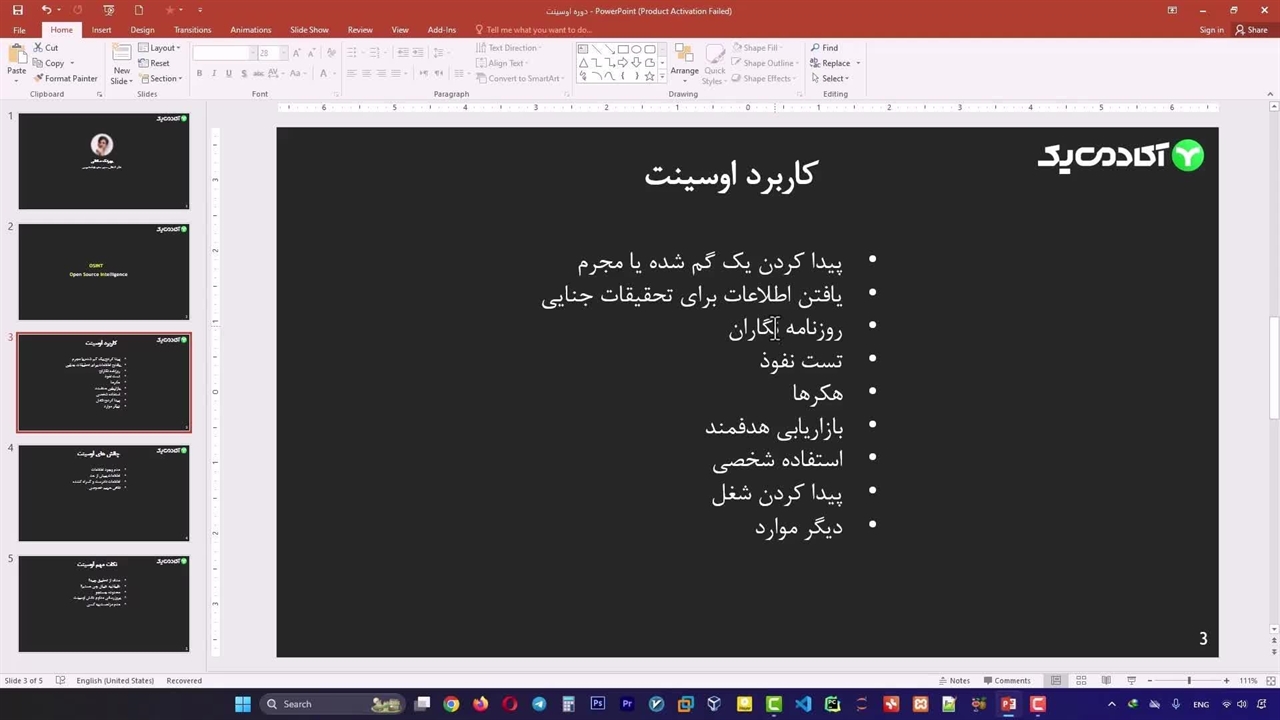
Task: Open the Transitions ribbon tab
Action: (x=192, y=30)
